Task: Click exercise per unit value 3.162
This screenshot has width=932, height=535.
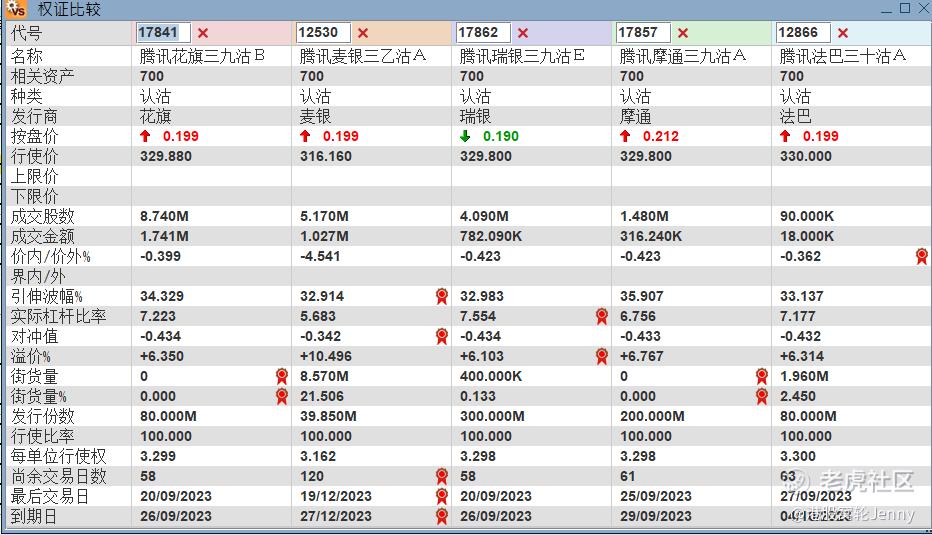Action: 318,456
